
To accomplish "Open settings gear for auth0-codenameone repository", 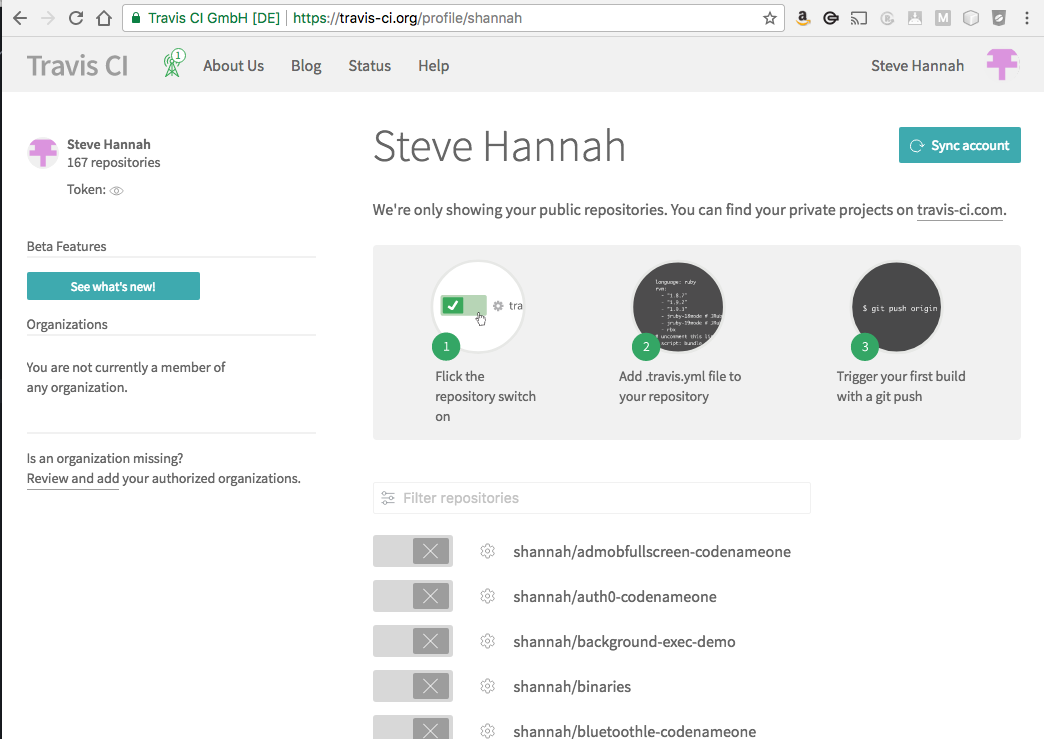I will click(488, 596).
